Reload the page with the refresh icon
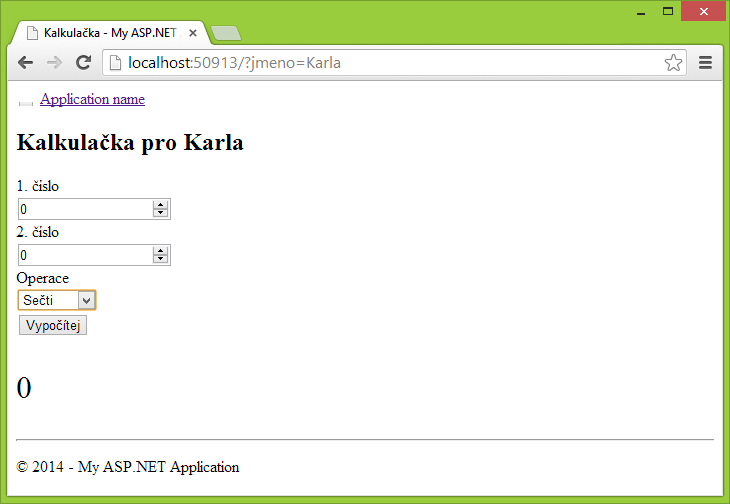730x504 pixels. point(83,62)
